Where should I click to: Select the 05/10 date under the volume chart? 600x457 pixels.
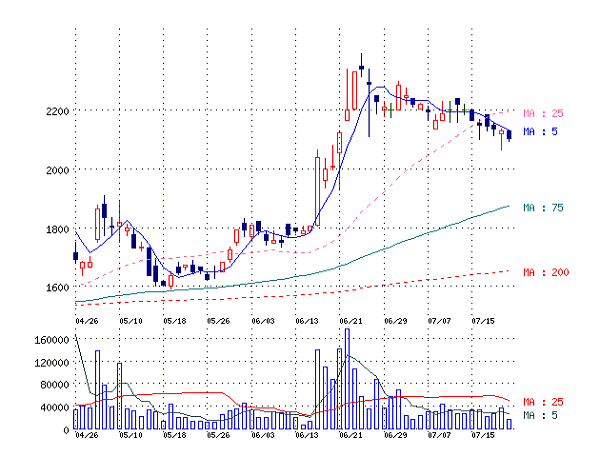pyautogui.click(x=130, y=435)
